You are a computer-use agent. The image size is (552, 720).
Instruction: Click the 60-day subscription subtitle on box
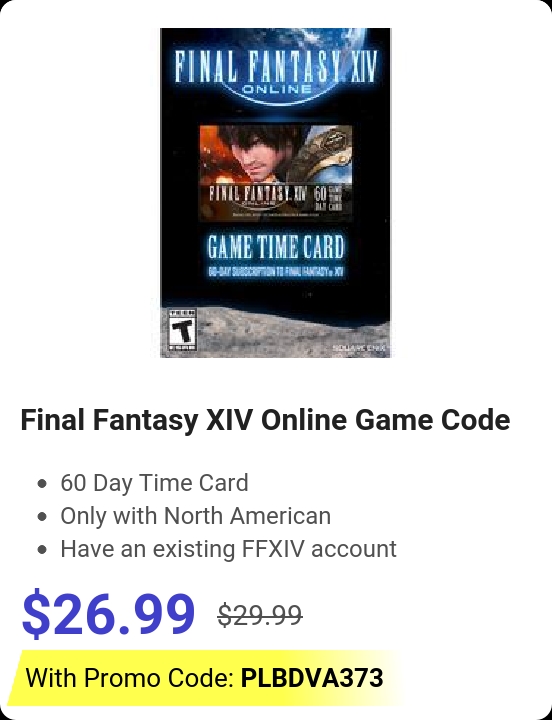tap(276, 271)
